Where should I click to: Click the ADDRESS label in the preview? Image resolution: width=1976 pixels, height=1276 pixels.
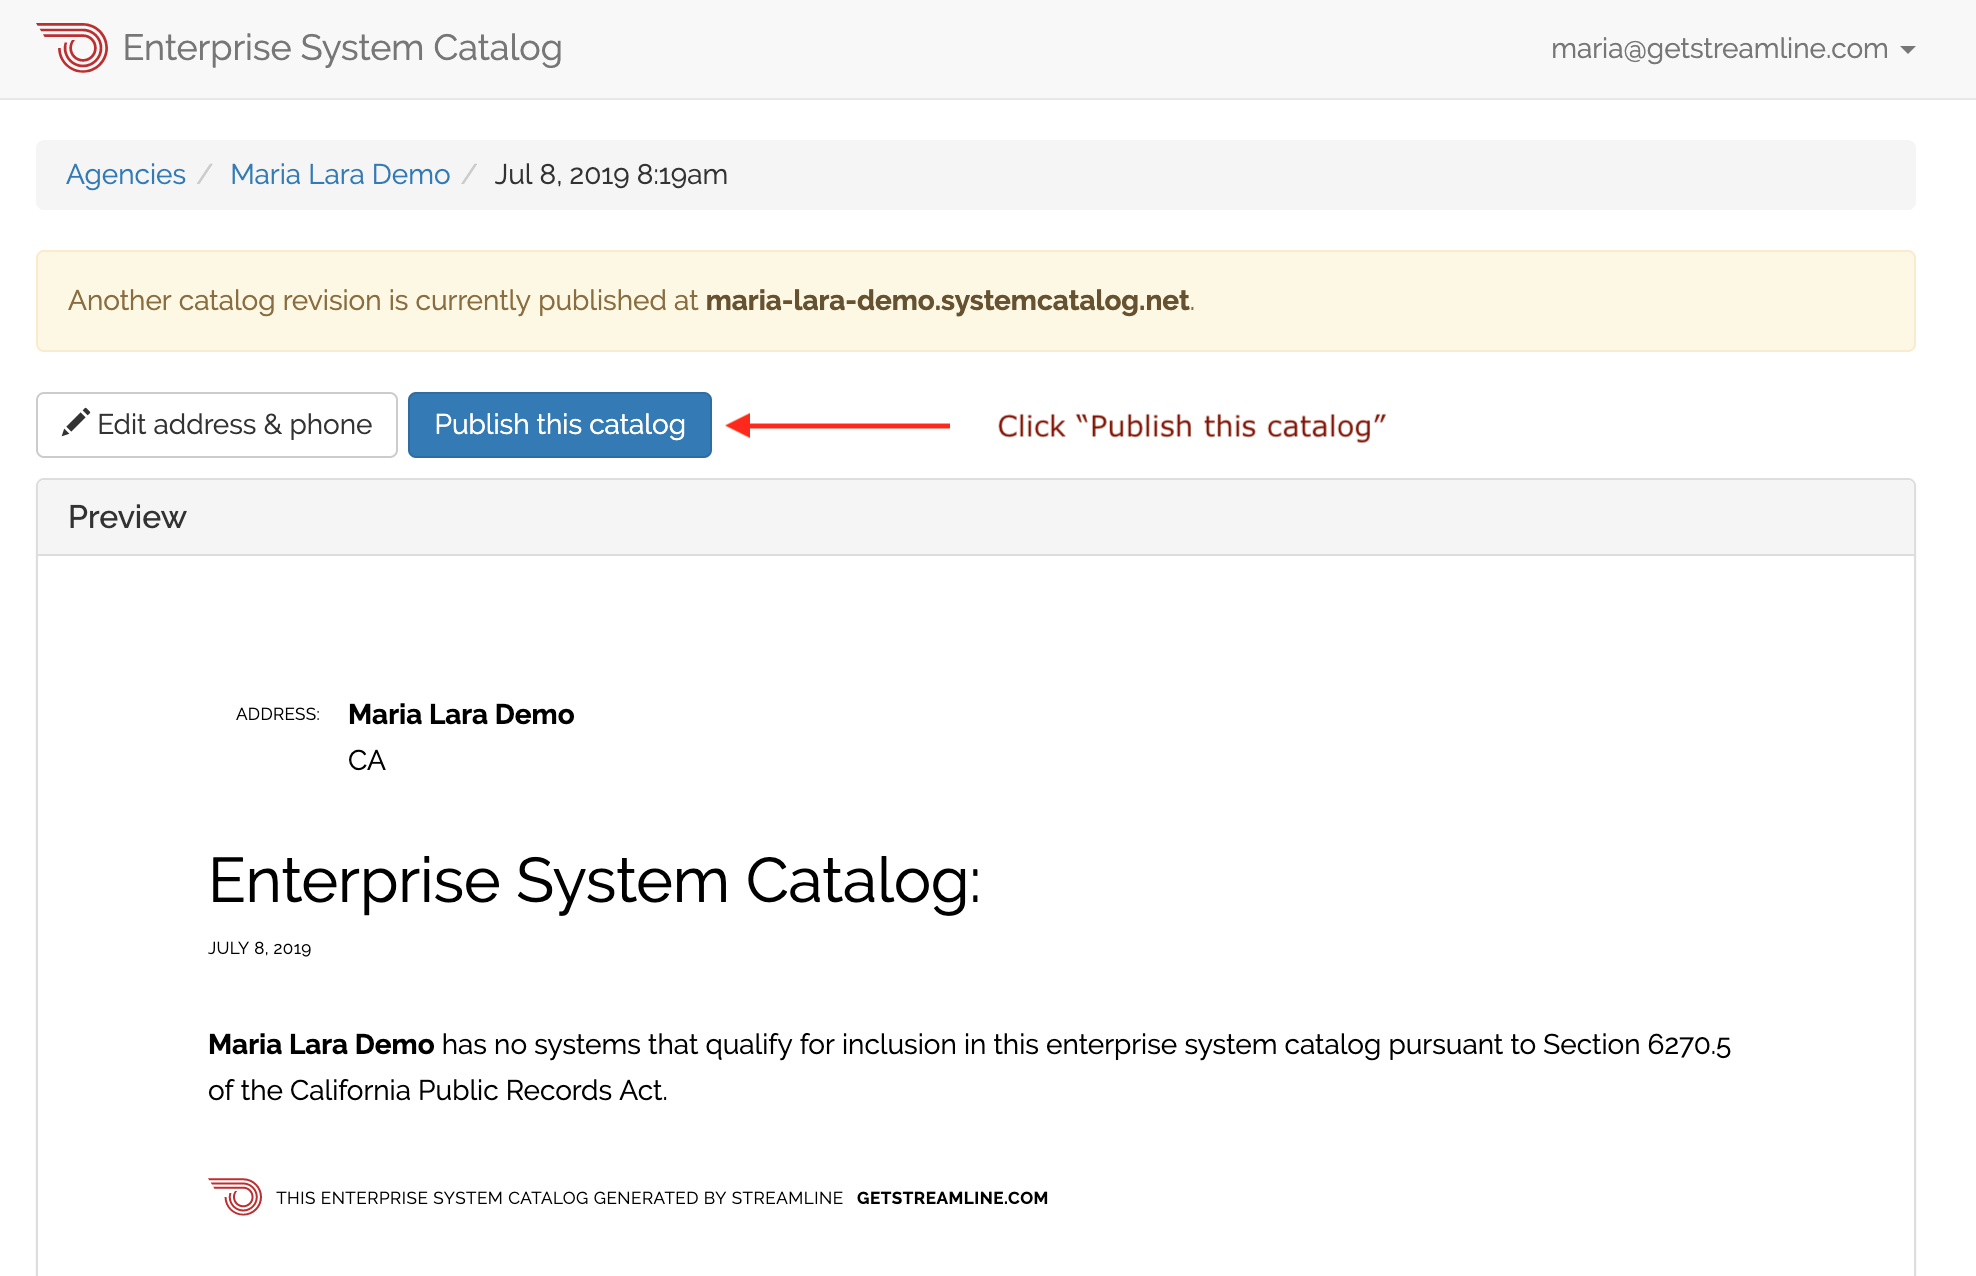(x=277, y=714)
